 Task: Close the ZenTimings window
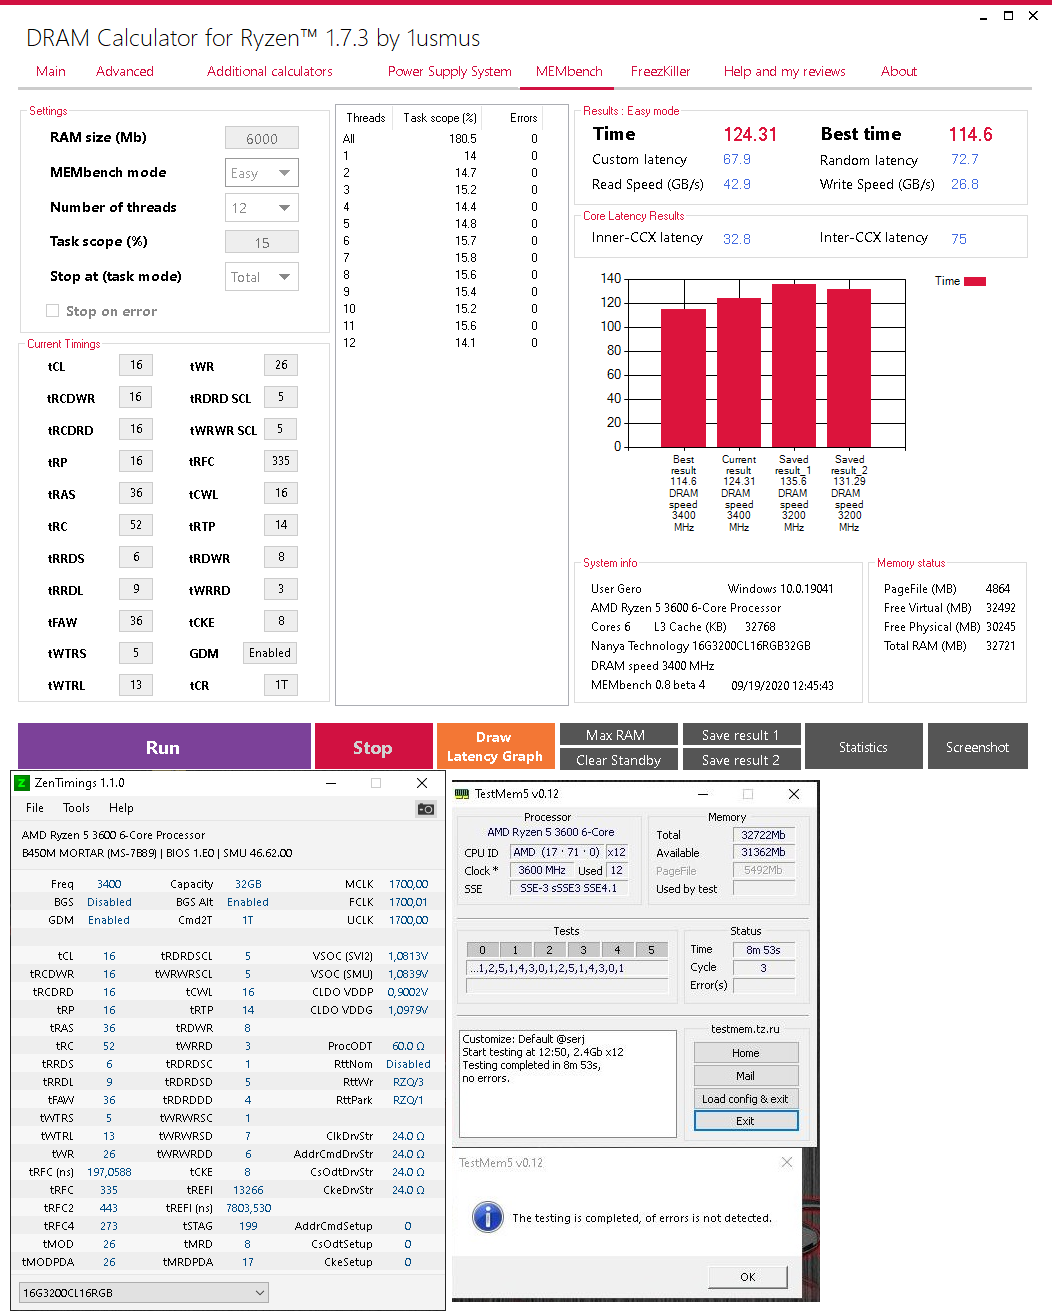point(422,783)
